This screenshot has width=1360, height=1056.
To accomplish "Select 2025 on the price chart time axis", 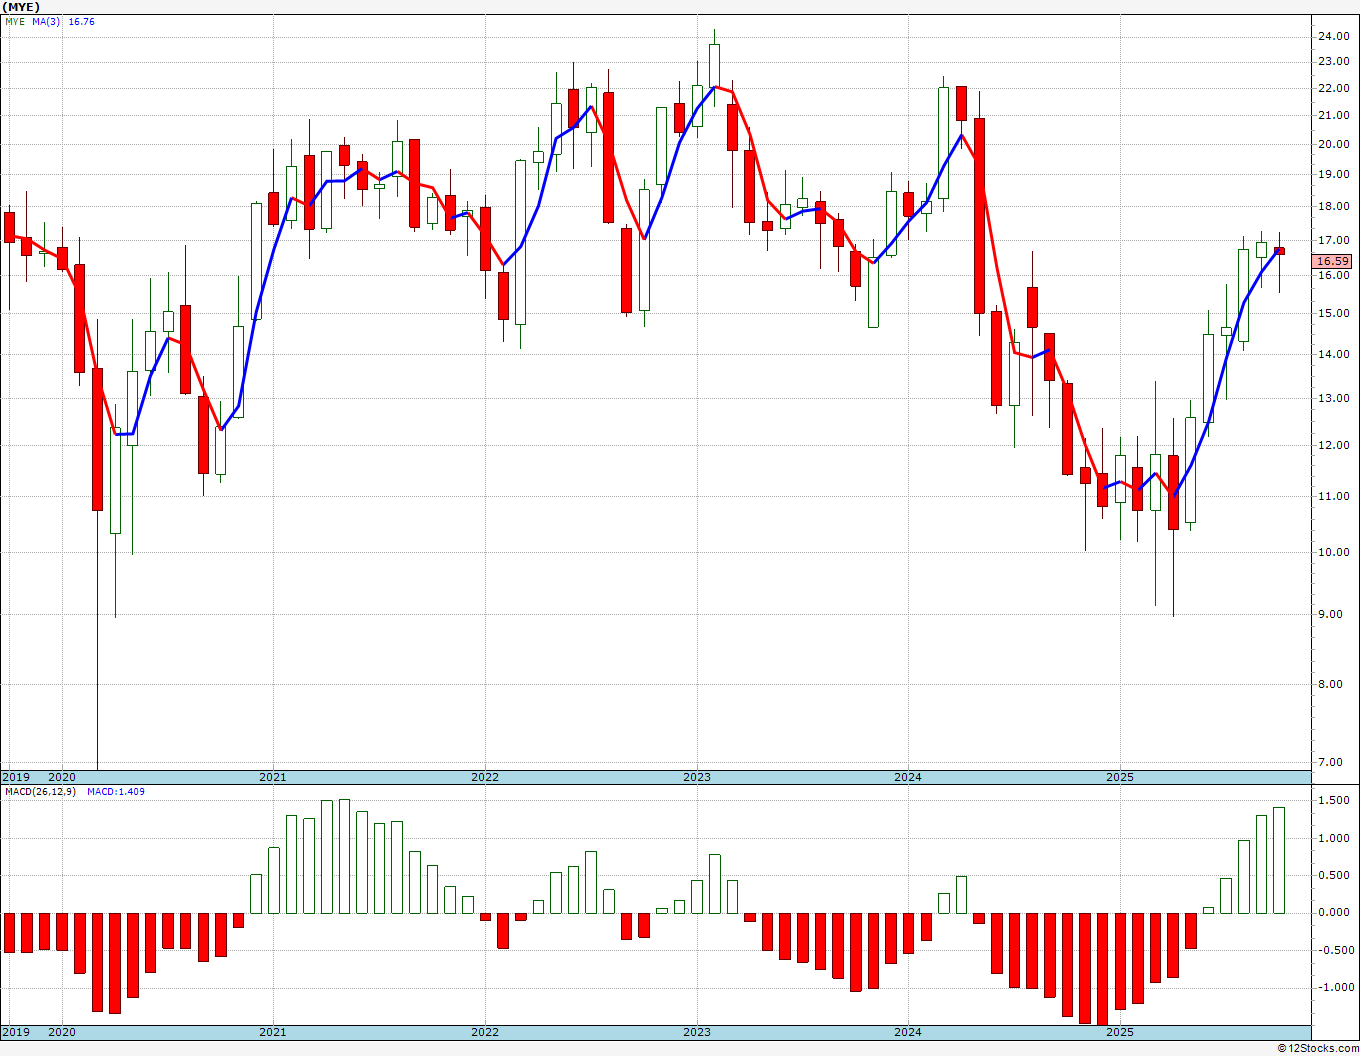I will (1120, 777).
